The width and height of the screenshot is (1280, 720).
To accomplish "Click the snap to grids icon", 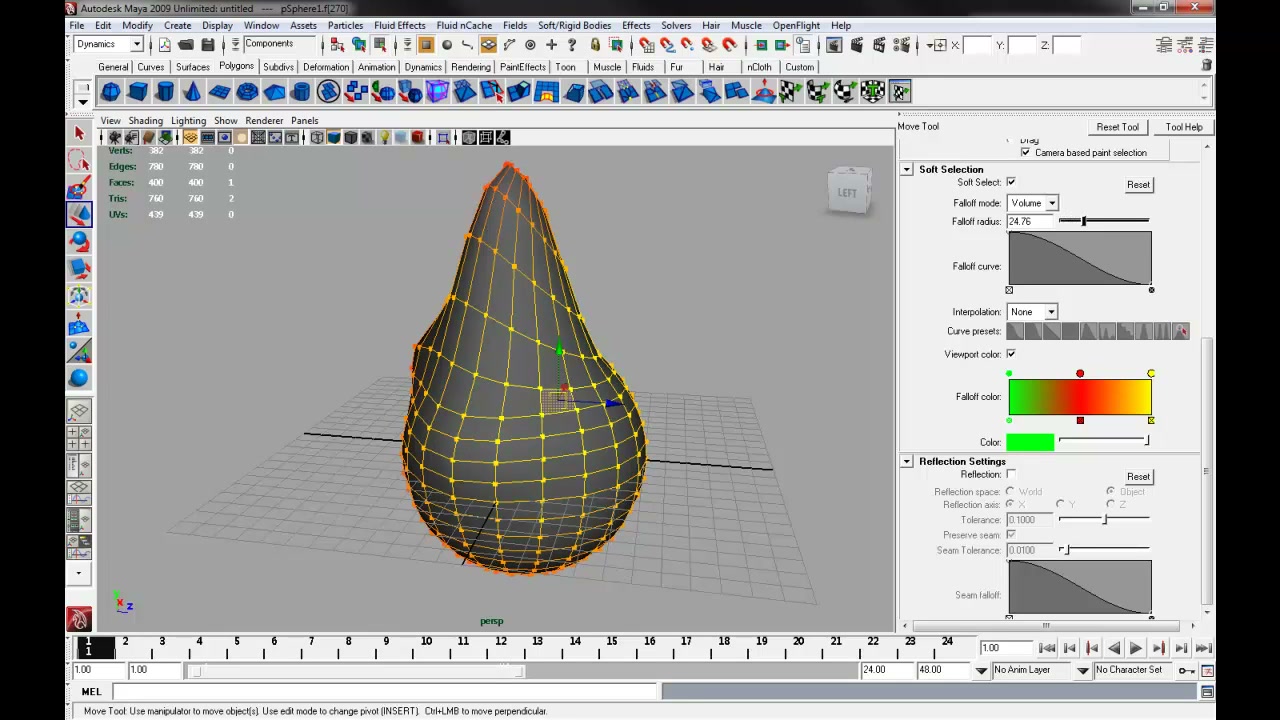I will pos(647,45).
